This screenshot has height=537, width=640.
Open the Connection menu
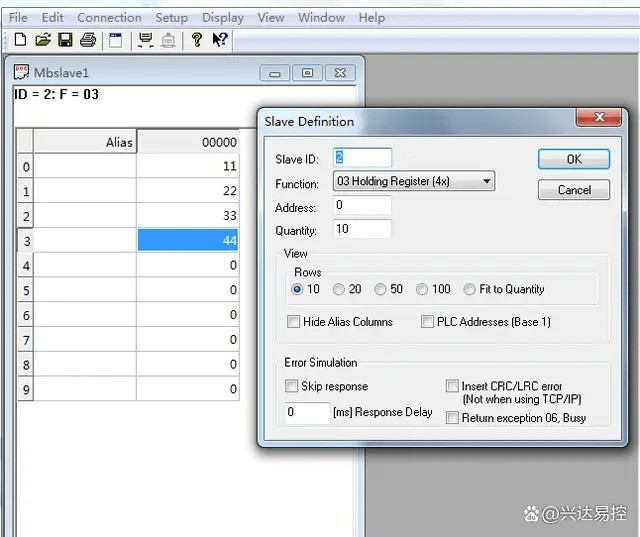109,18
